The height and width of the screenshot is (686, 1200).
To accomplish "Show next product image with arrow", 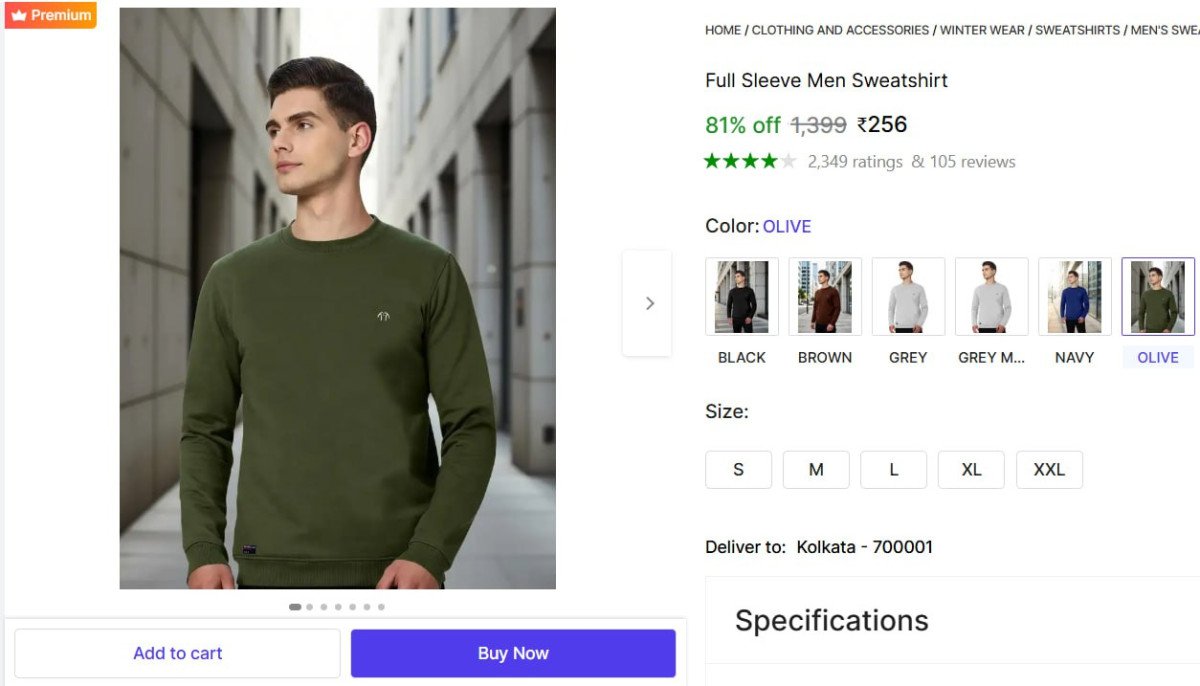I will (x=648, y=303).
